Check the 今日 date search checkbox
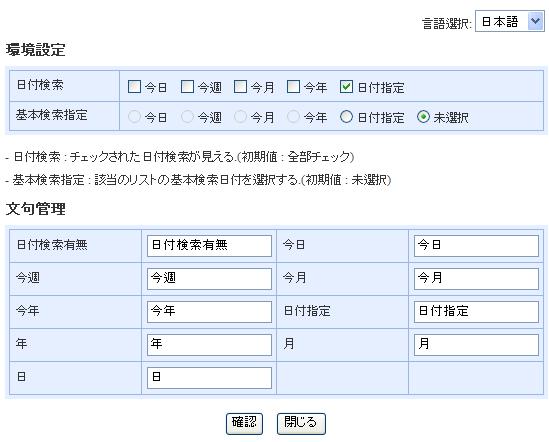 tap(134, 87)
